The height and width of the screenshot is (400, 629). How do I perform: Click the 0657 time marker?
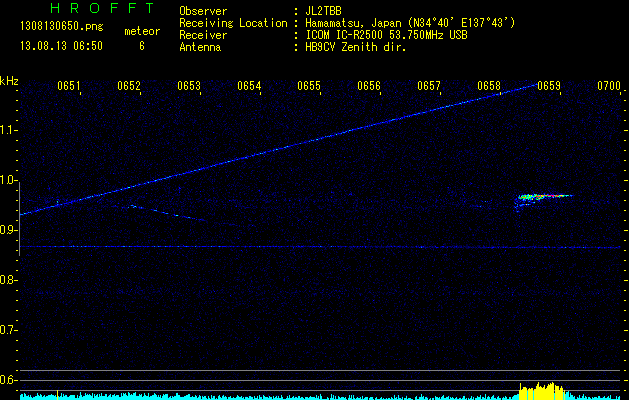pyautogui.click(x=429, y=87)
